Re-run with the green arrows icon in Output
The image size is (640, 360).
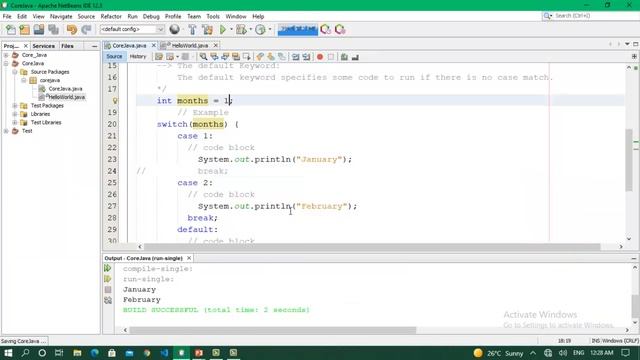[108, 268]
